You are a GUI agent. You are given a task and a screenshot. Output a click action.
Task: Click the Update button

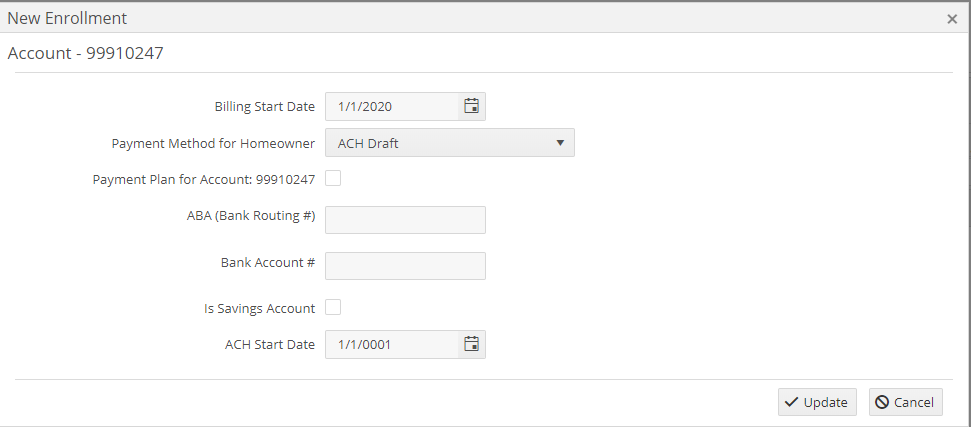pos(817,402)
